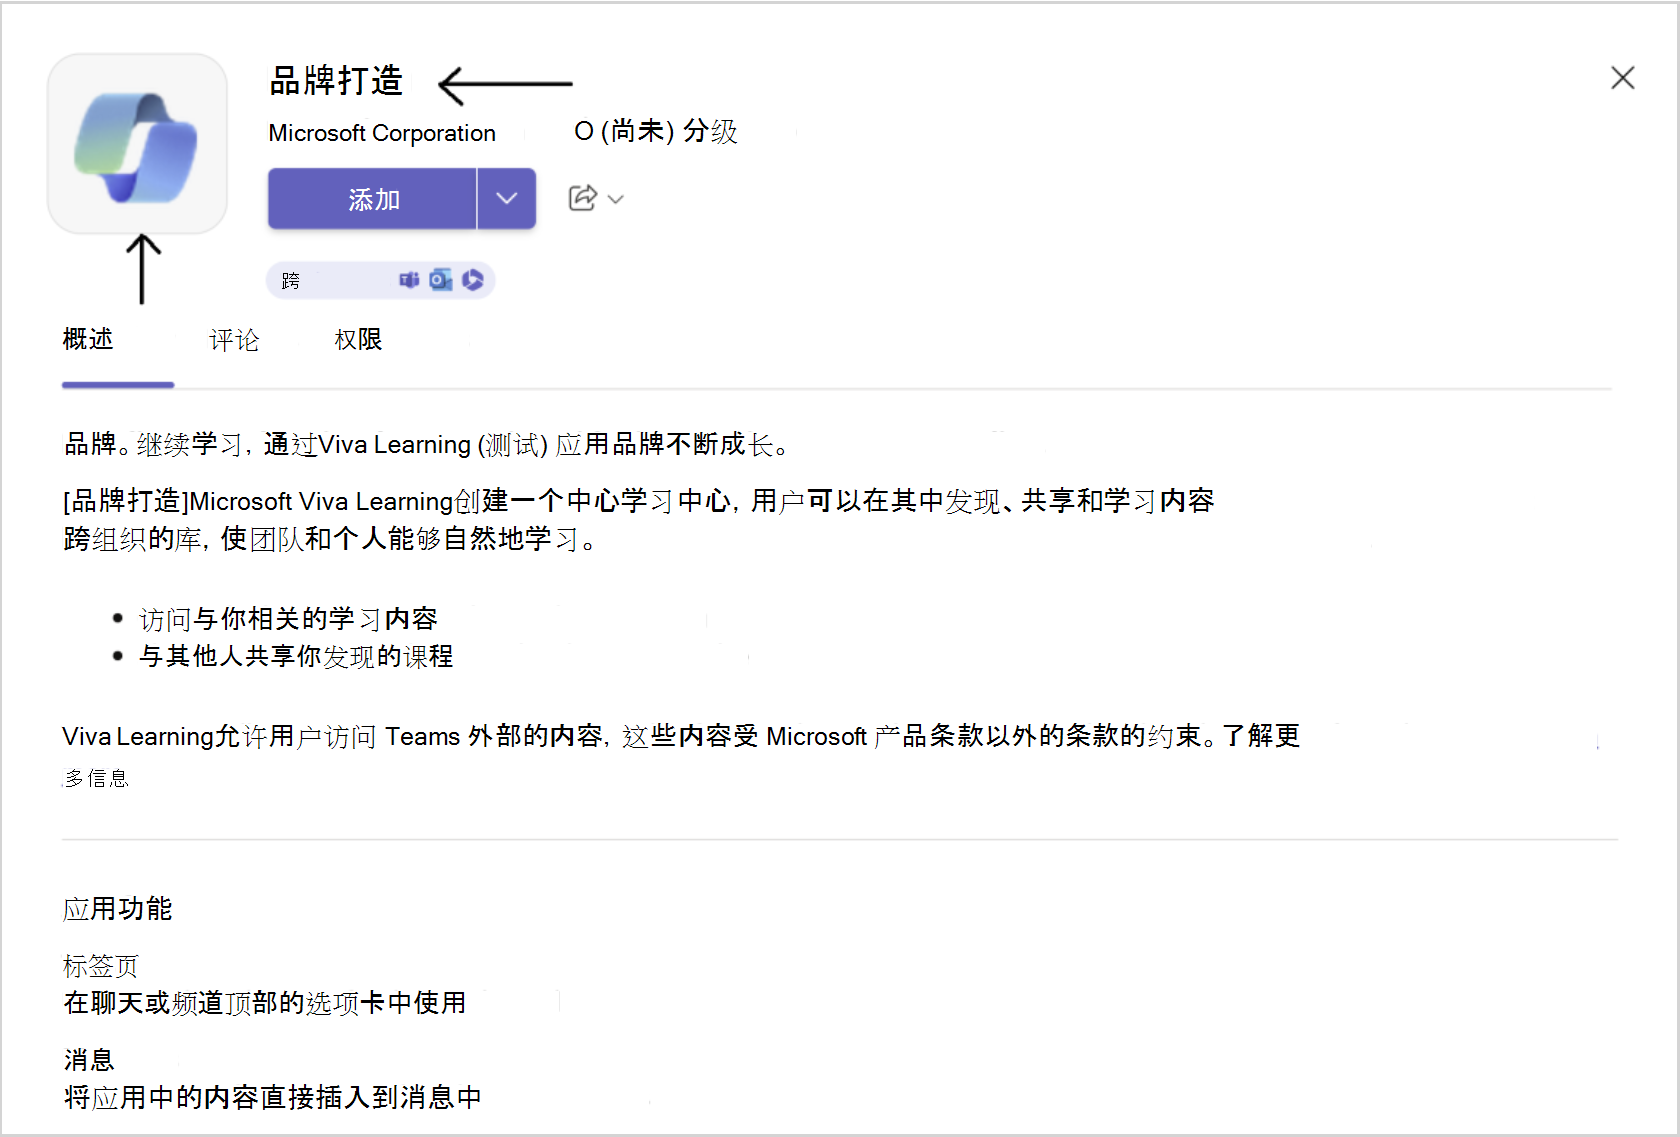This screenshot has width=1680, height=1137.
Task: Click the 添加 button
Action: click(x=371, y=198)
